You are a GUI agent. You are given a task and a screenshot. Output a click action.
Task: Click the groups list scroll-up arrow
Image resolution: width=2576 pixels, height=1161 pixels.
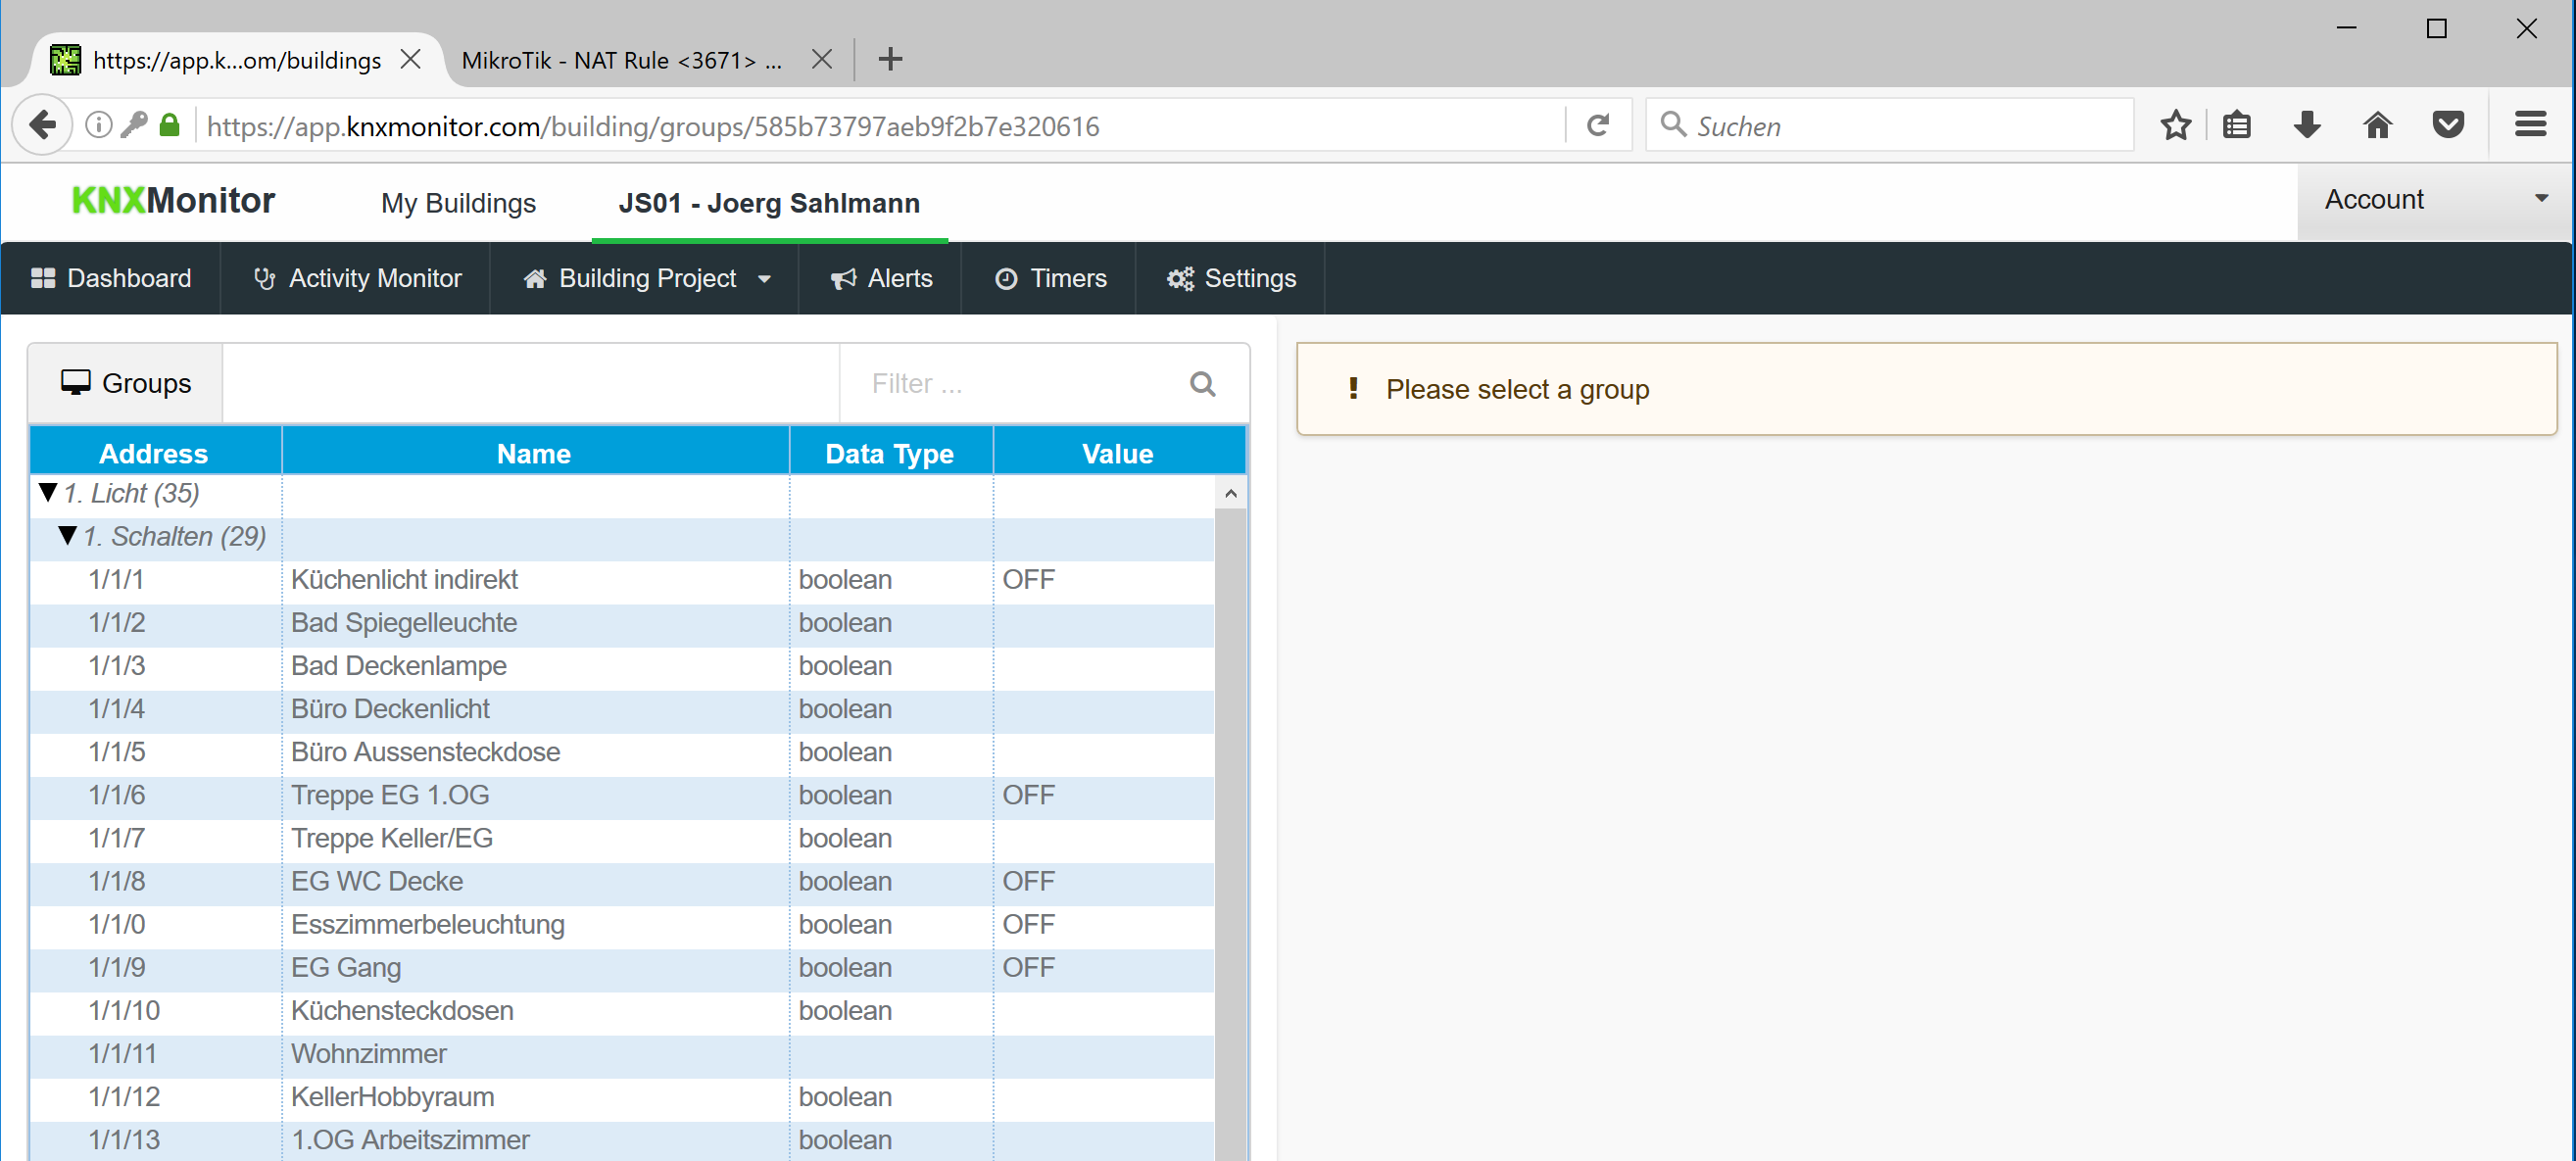(x=1230, y=494)
